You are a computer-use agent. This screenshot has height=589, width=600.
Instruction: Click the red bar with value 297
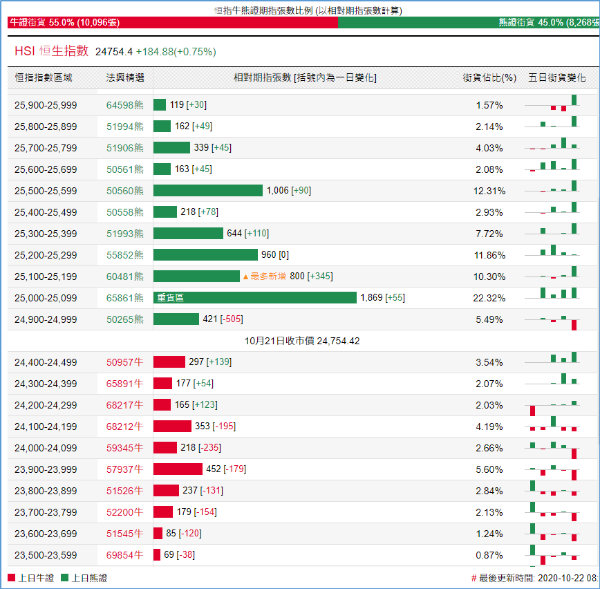click(x=169, y=362)
